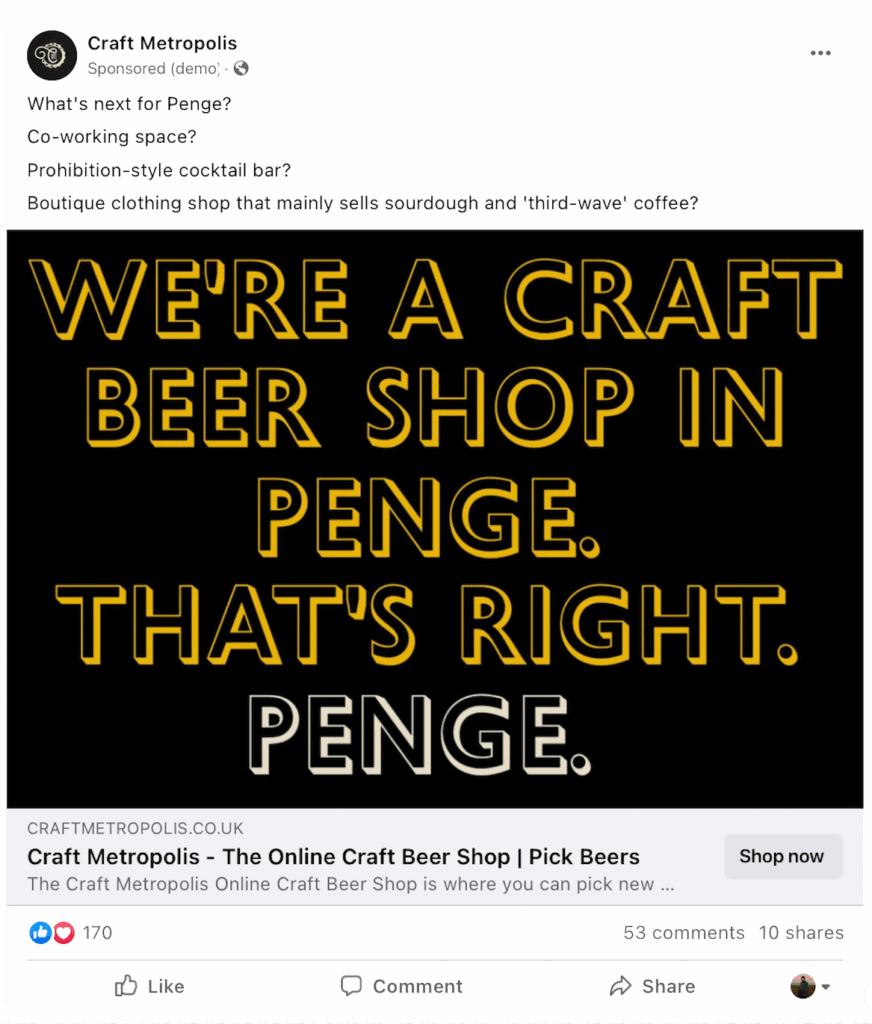Click the blue thumbs-up reaction icon
The width and height of the screenshot is (872, 1024).
point(40,933)
